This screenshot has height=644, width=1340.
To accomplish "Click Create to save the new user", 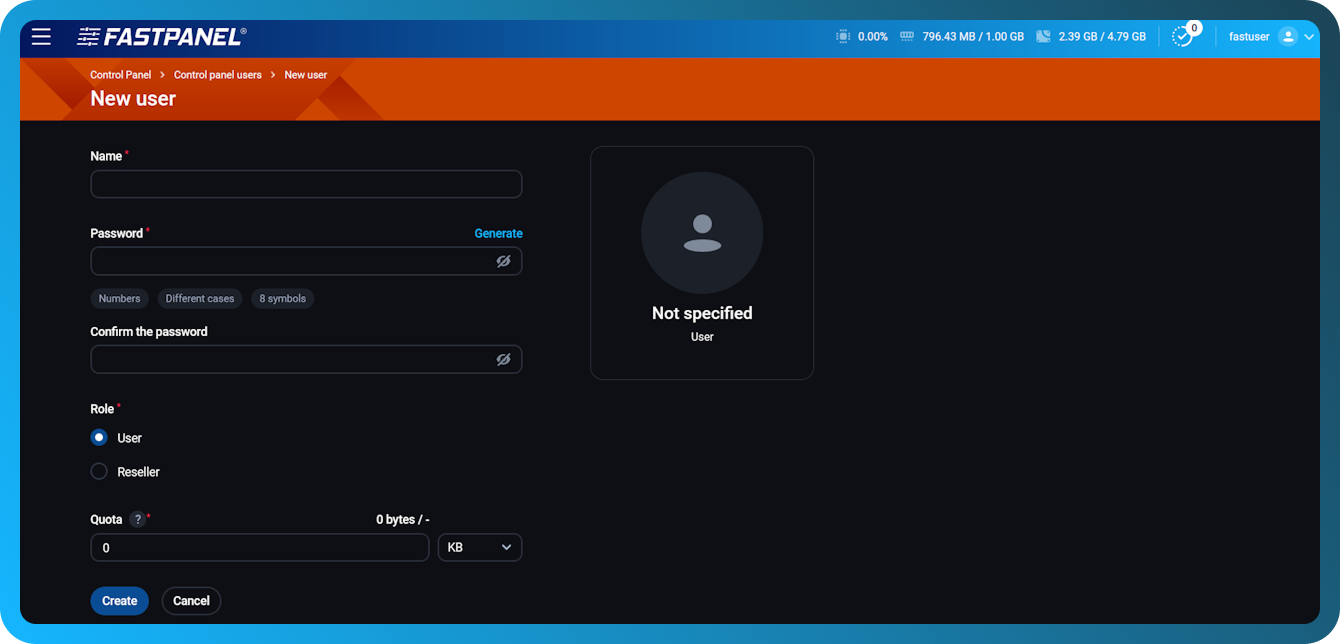I will (119, 600).
